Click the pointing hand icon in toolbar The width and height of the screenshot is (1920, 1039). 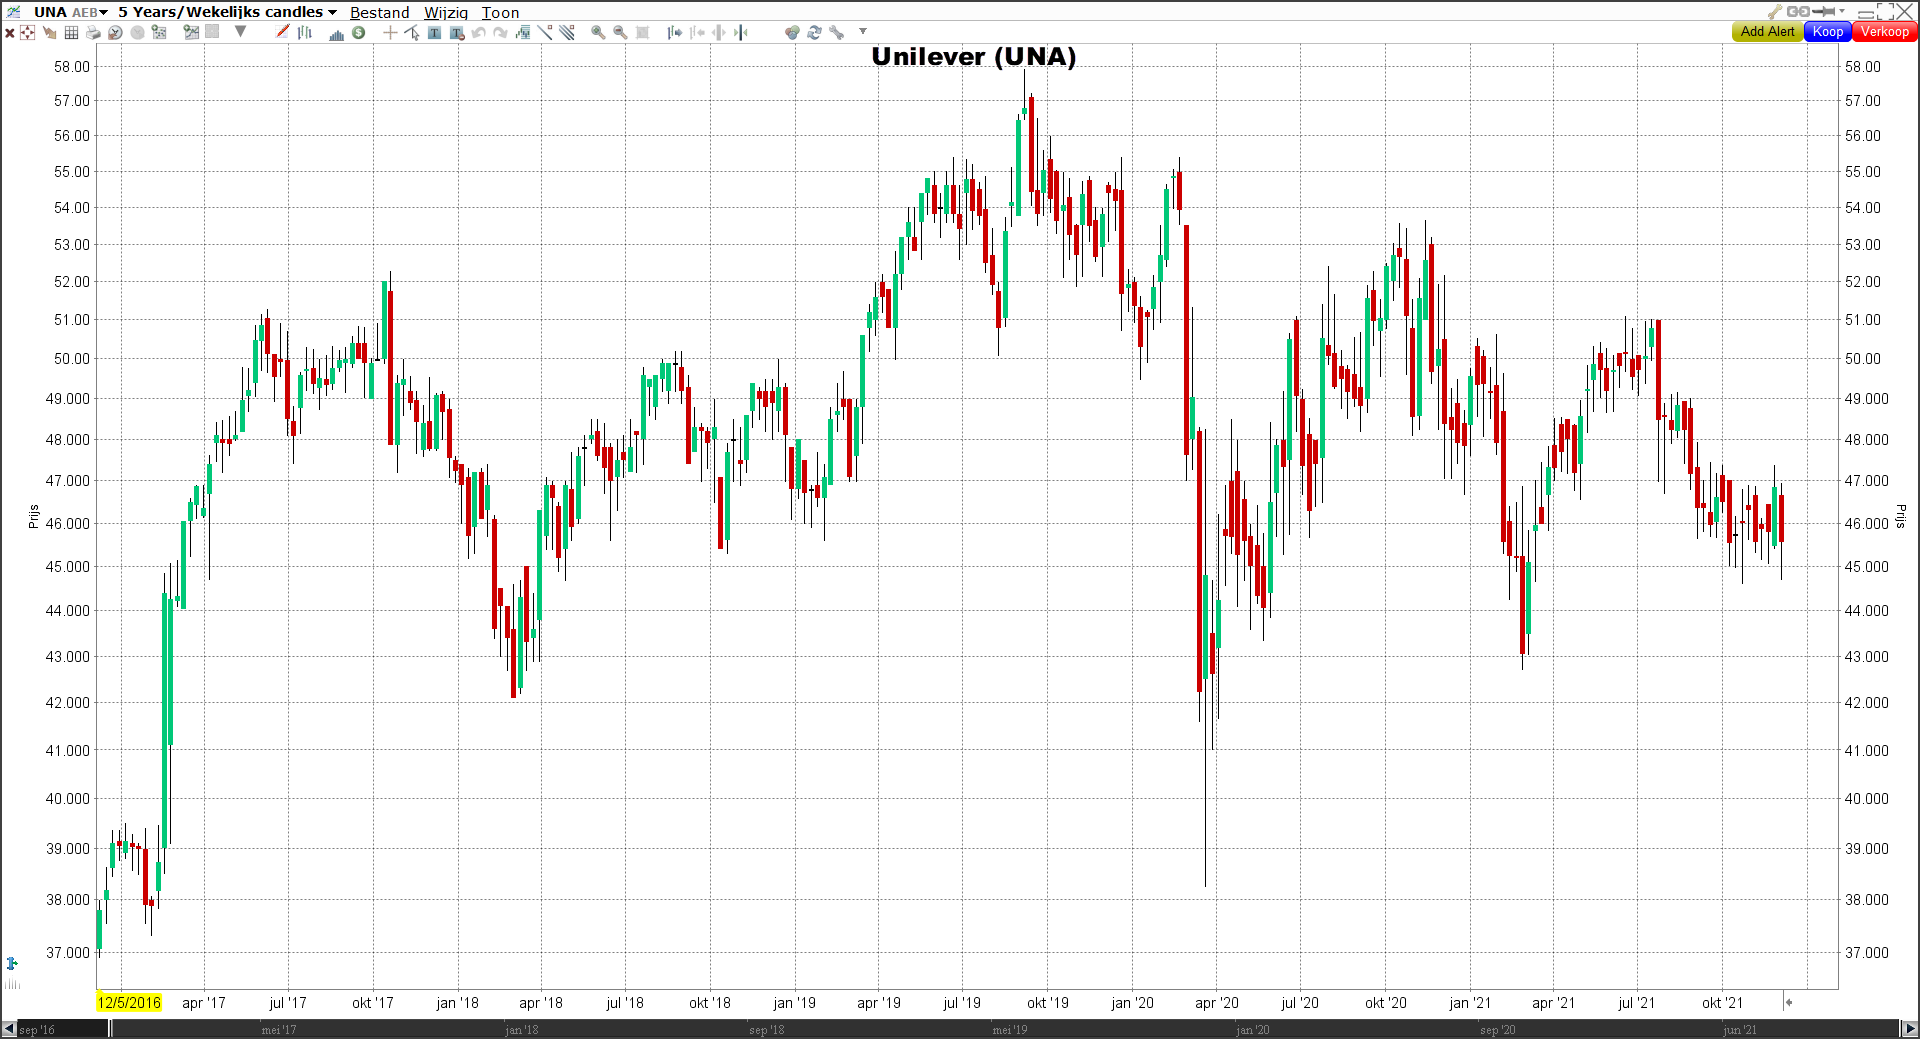49,32
